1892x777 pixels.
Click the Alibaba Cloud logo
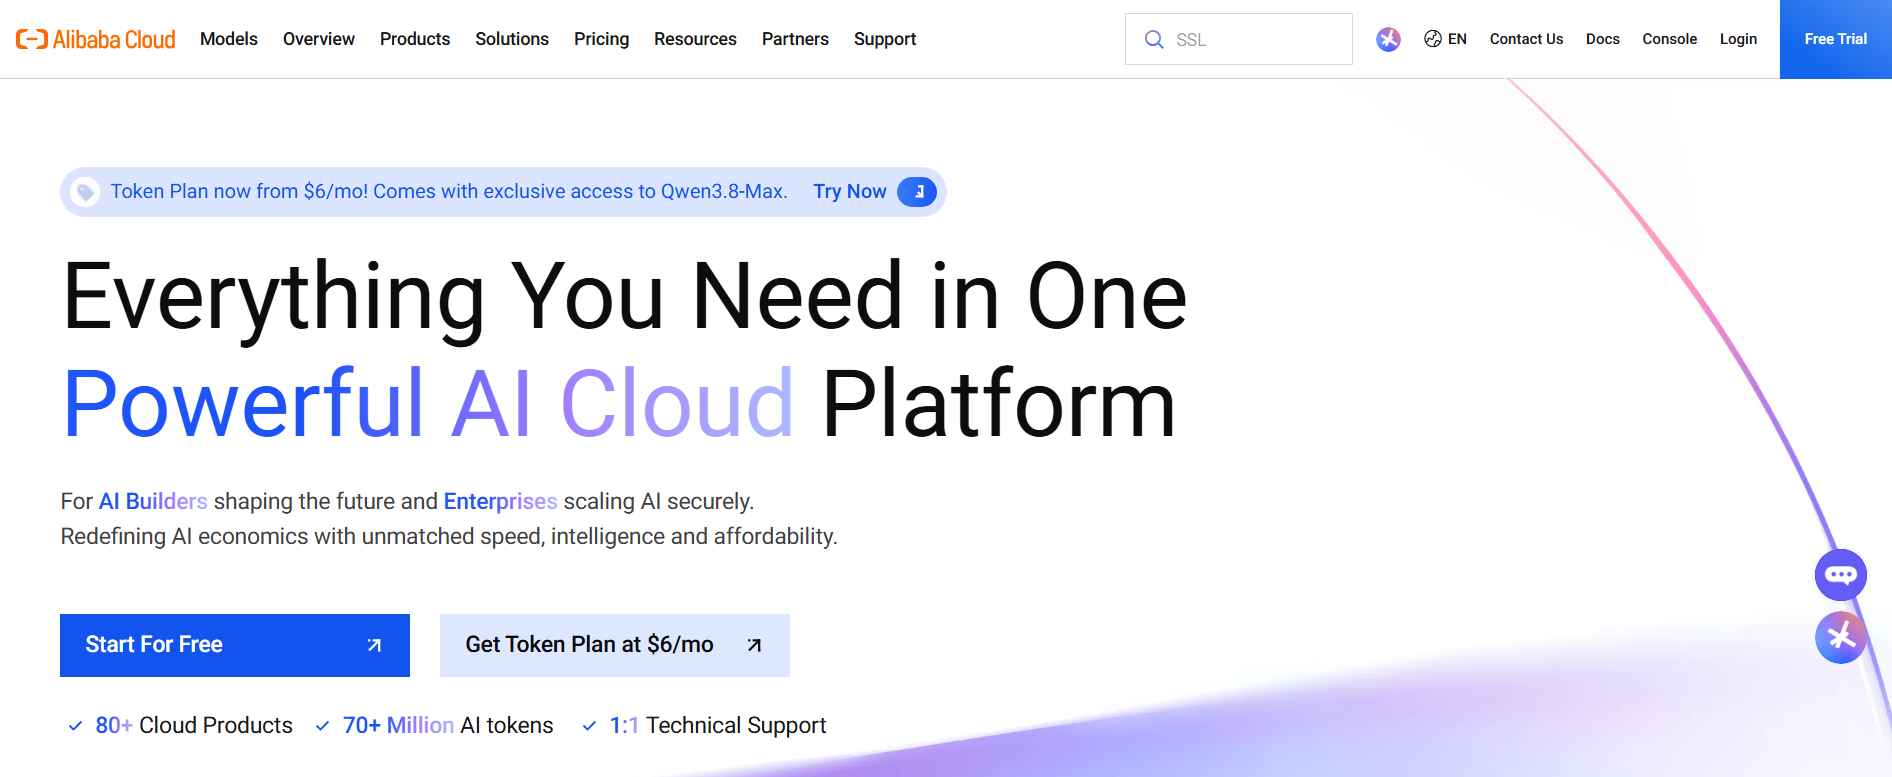[x=96, y=39]
